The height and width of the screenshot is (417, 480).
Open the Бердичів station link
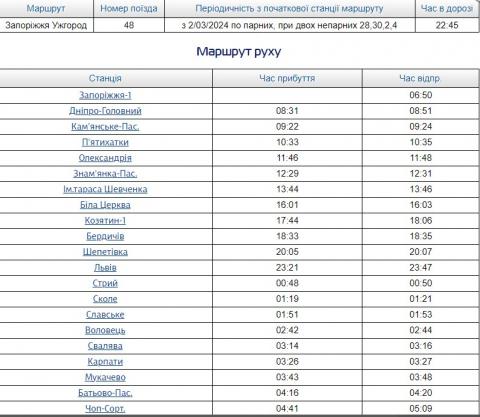tap(105, 236)
